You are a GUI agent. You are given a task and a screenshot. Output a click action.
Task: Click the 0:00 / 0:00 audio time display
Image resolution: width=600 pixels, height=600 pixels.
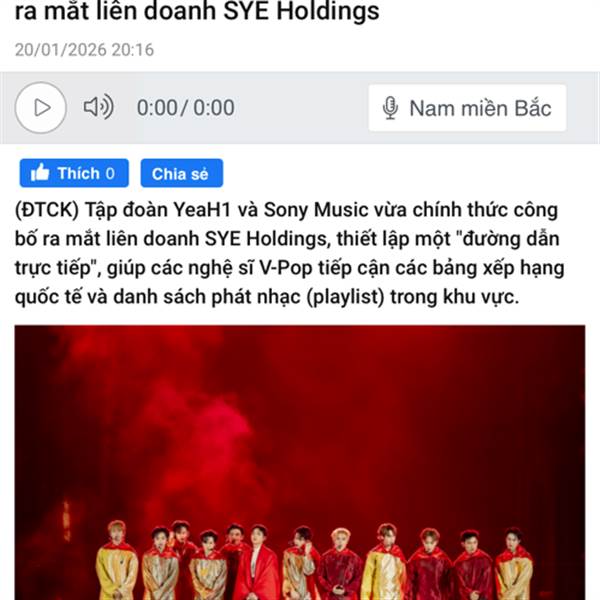tap(186, 108)
